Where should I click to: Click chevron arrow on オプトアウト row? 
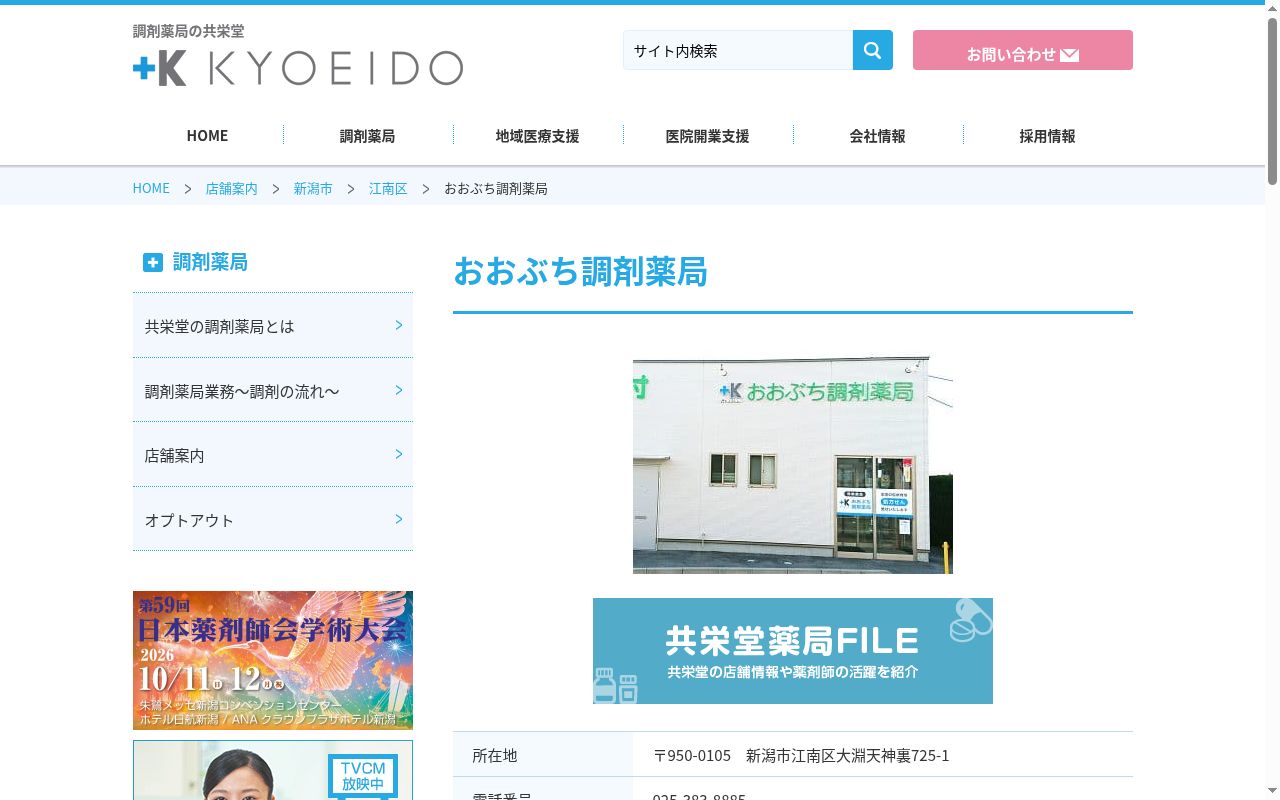pyautogui.click(x=399, y=519)
